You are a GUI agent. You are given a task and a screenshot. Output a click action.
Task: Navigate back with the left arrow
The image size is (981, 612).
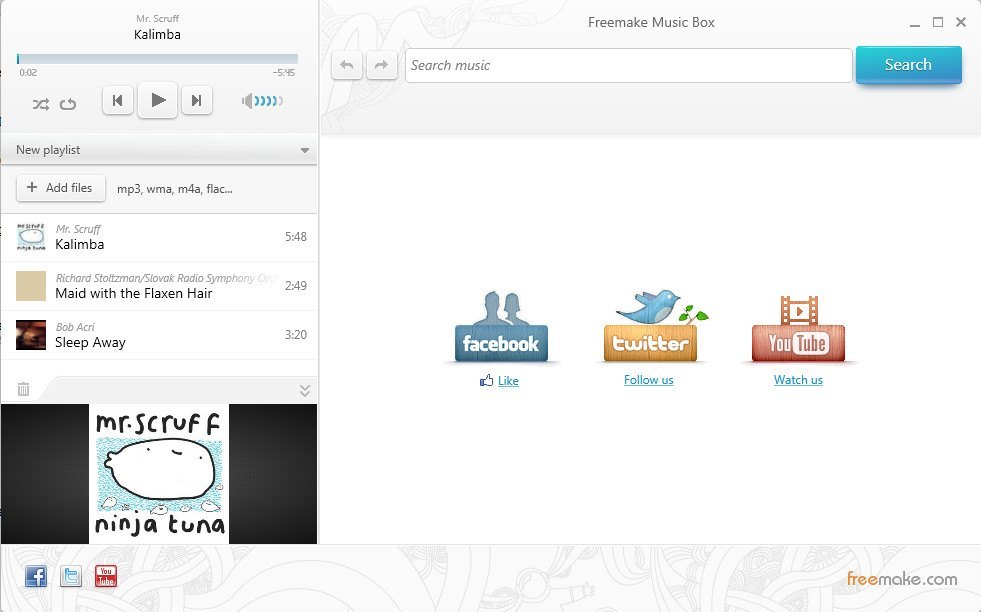[347, 65]
